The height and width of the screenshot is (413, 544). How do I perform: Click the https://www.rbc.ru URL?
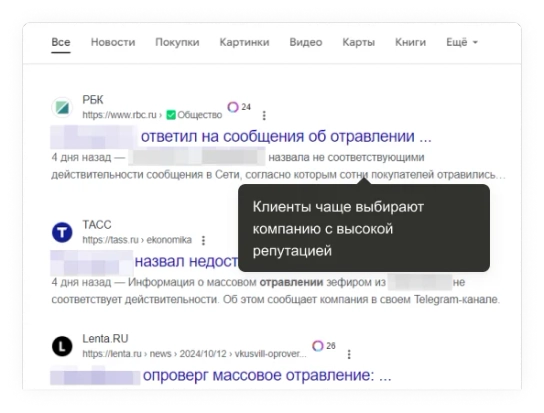point(119,115)
